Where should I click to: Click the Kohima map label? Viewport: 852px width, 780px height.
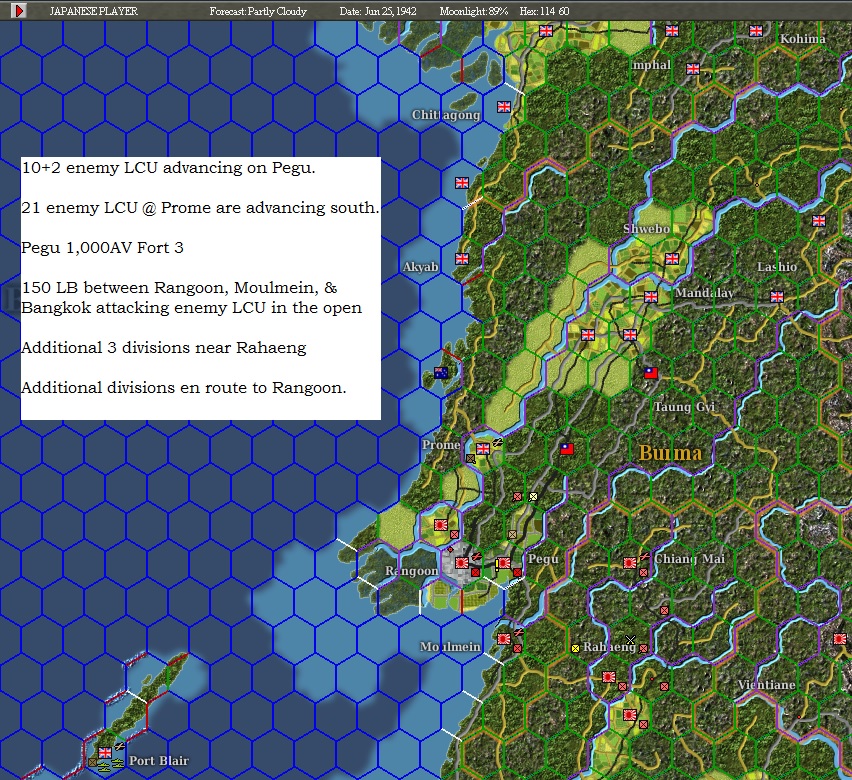click(803, 39)
